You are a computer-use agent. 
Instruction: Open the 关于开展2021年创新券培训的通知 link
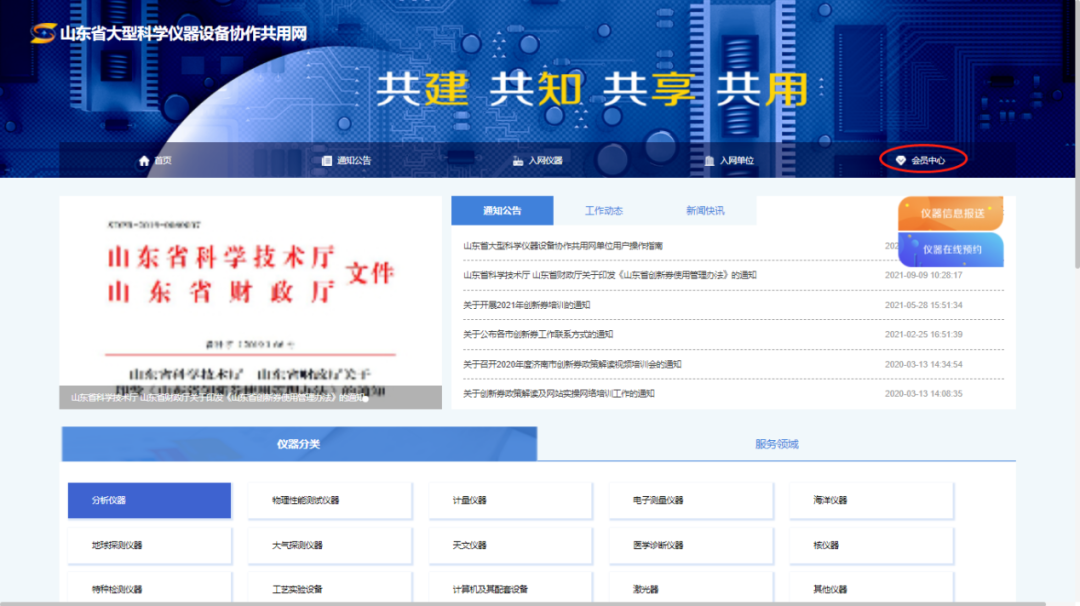(x=527, y=305)
